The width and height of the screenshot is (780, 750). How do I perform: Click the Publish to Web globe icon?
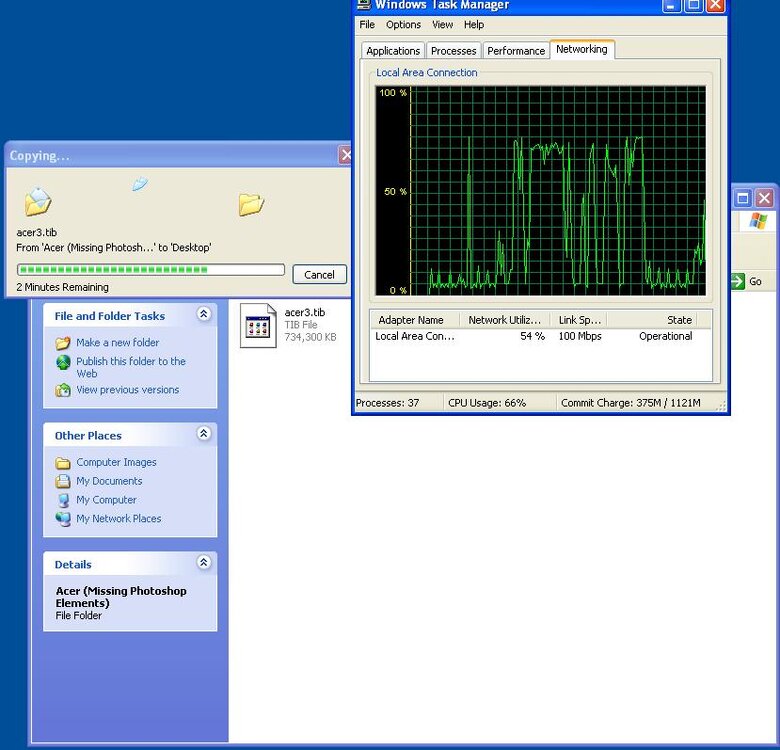point(63,363)
